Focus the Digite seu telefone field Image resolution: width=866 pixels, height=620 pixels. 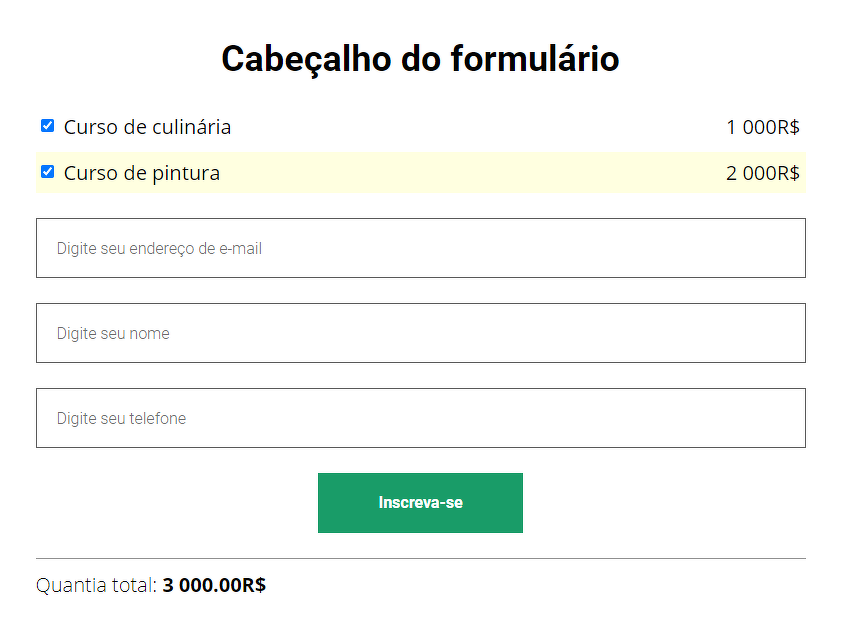click(x=420, y=418)
